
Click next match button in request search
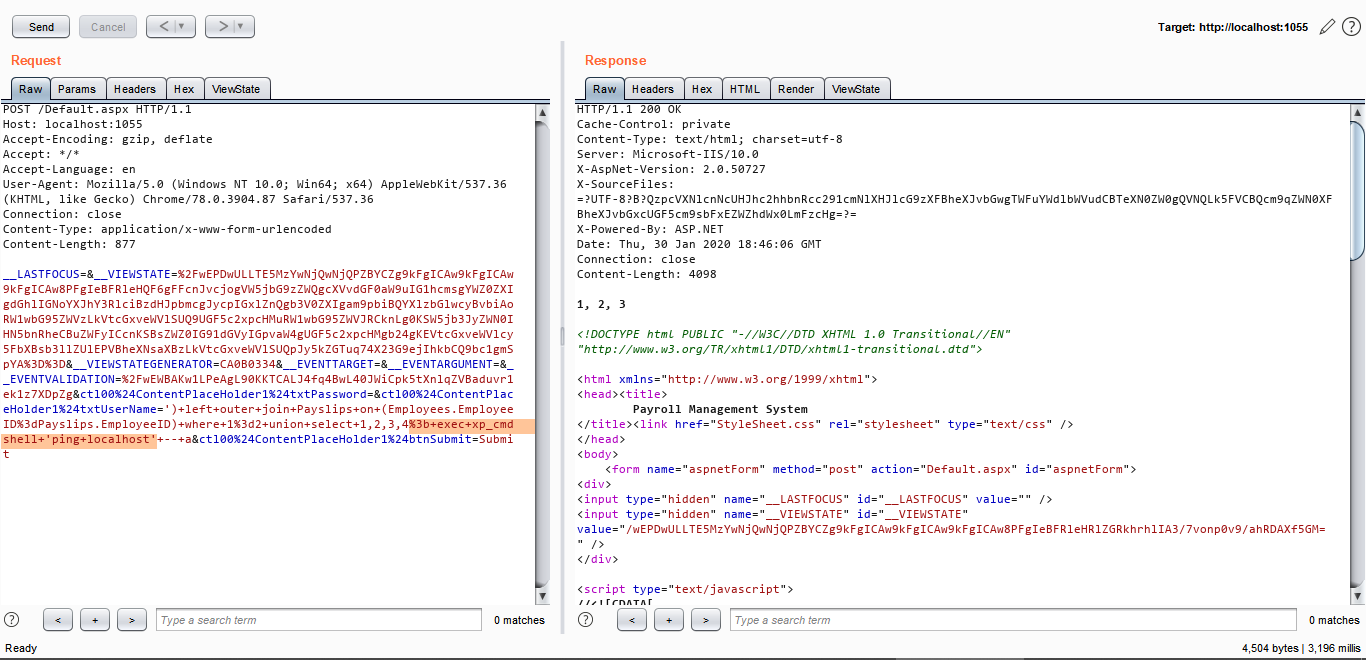[x=131, y=620]
